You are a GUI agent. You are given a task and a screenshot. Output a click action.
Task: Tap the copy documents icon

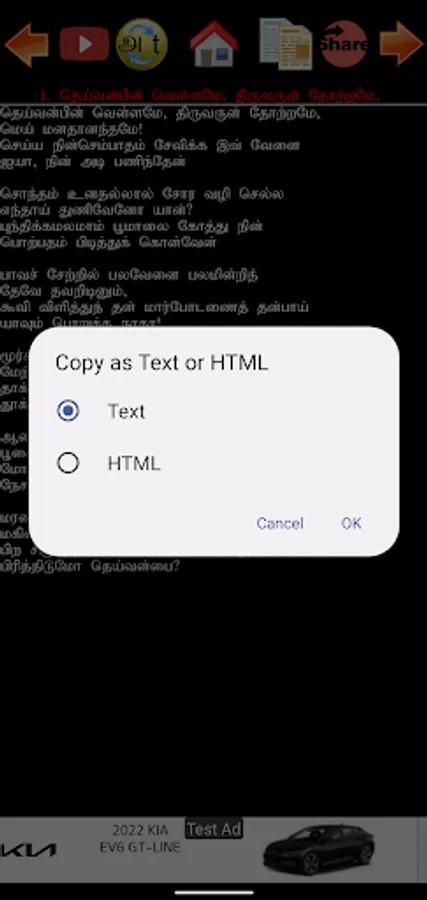285,44
